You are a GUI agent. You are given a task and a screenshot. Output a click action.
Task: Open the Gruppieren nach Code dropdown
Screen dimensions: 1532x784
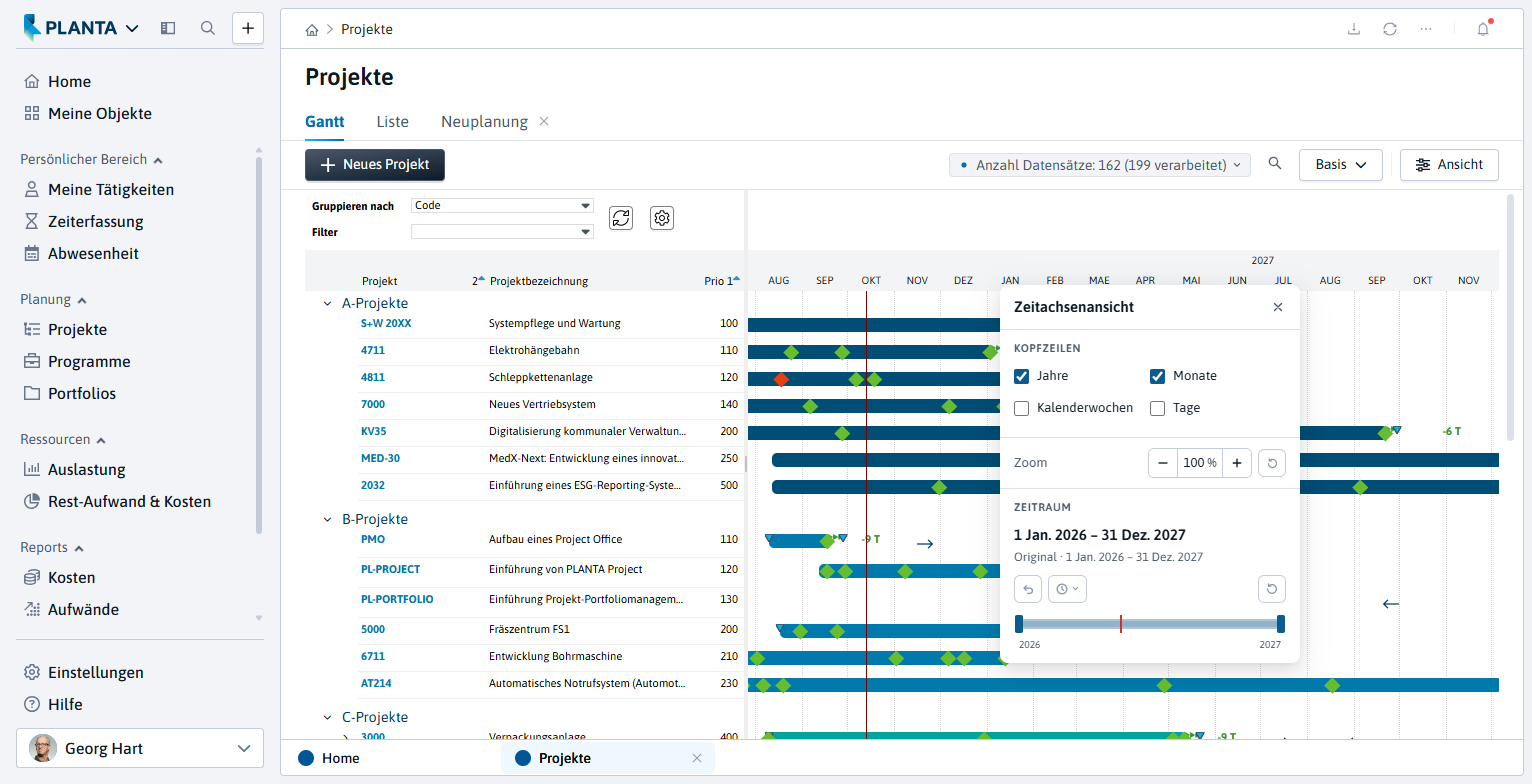[502, 206]
